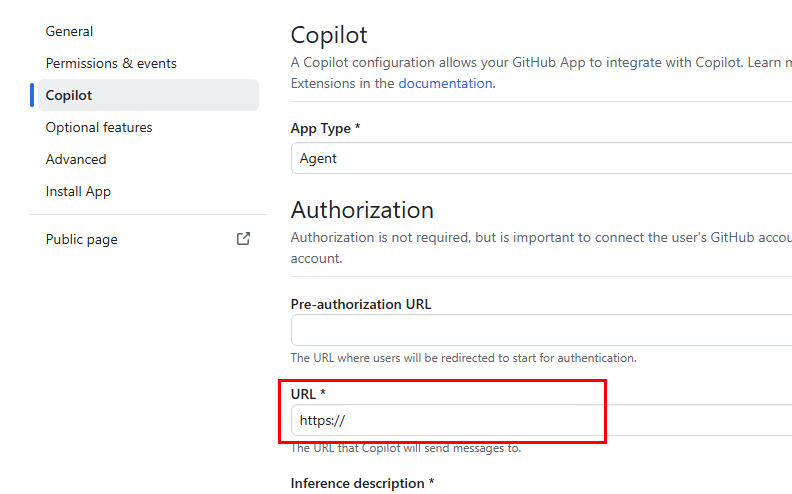
Task: Click the Public page sidebar link
Action: pos(82,239)
